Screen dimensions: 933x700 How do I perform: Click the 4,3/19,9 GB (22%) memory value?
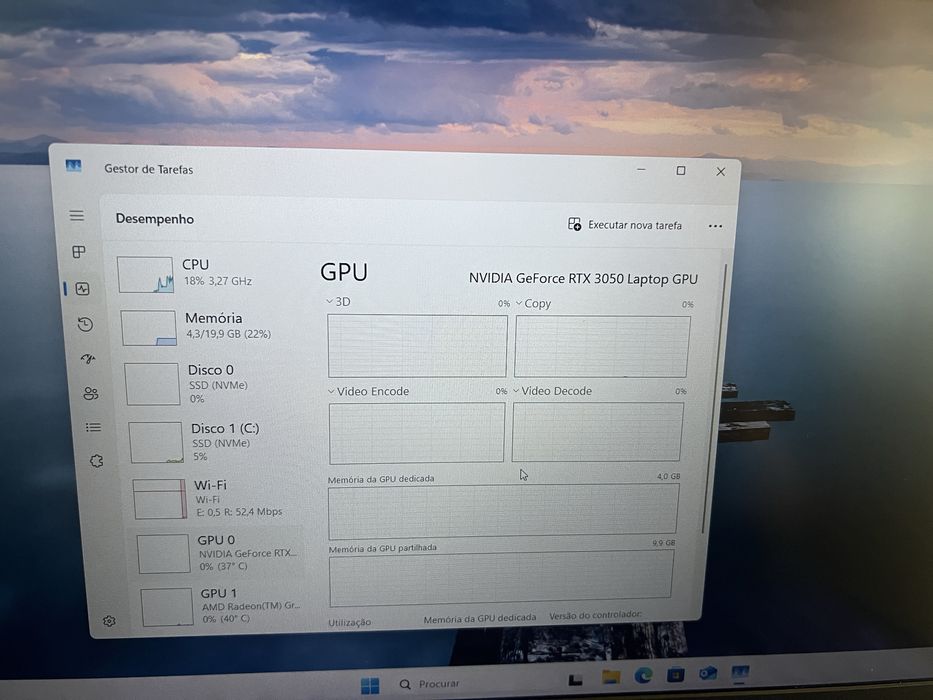[x=228, y=334]
